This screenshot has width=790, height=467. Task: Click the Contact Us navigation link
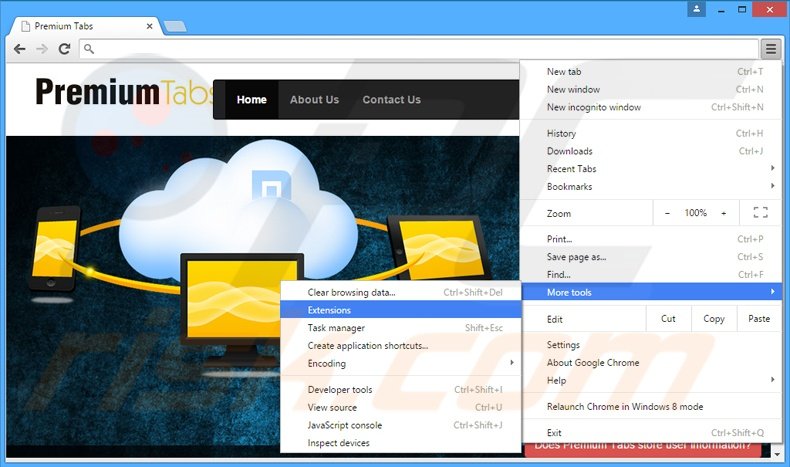[x=391, y=100]
